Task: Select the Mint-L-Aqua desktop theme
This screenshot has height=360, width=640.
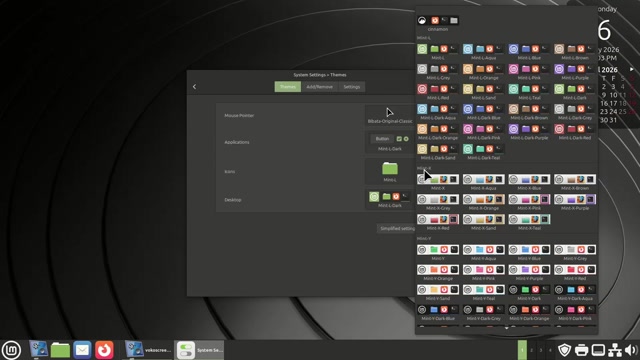Action: (x=484, y=52)
